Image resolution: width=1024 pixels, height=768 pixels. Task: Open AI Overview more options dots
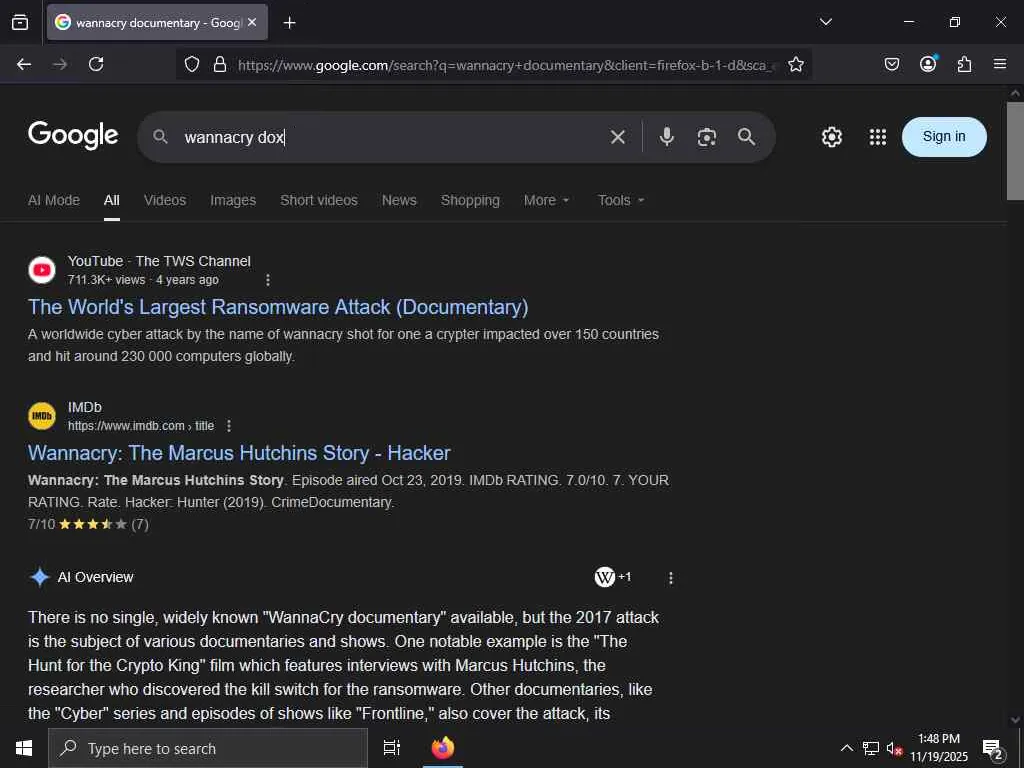[x=671, y=578]
